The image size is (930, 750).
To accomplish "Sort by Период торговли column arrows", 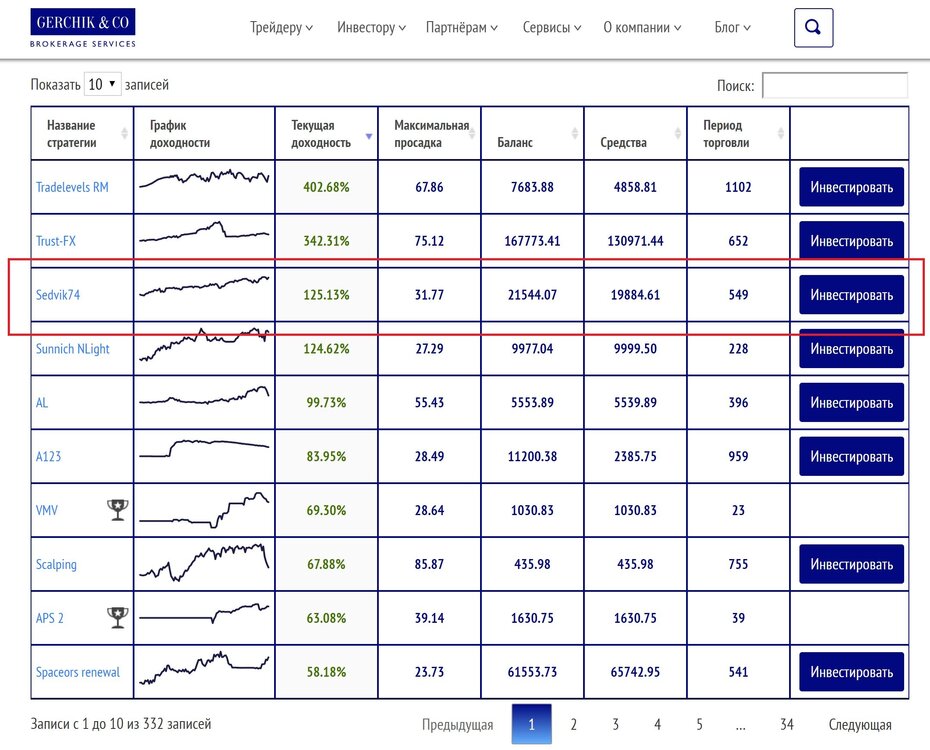I will pos(781,133).
